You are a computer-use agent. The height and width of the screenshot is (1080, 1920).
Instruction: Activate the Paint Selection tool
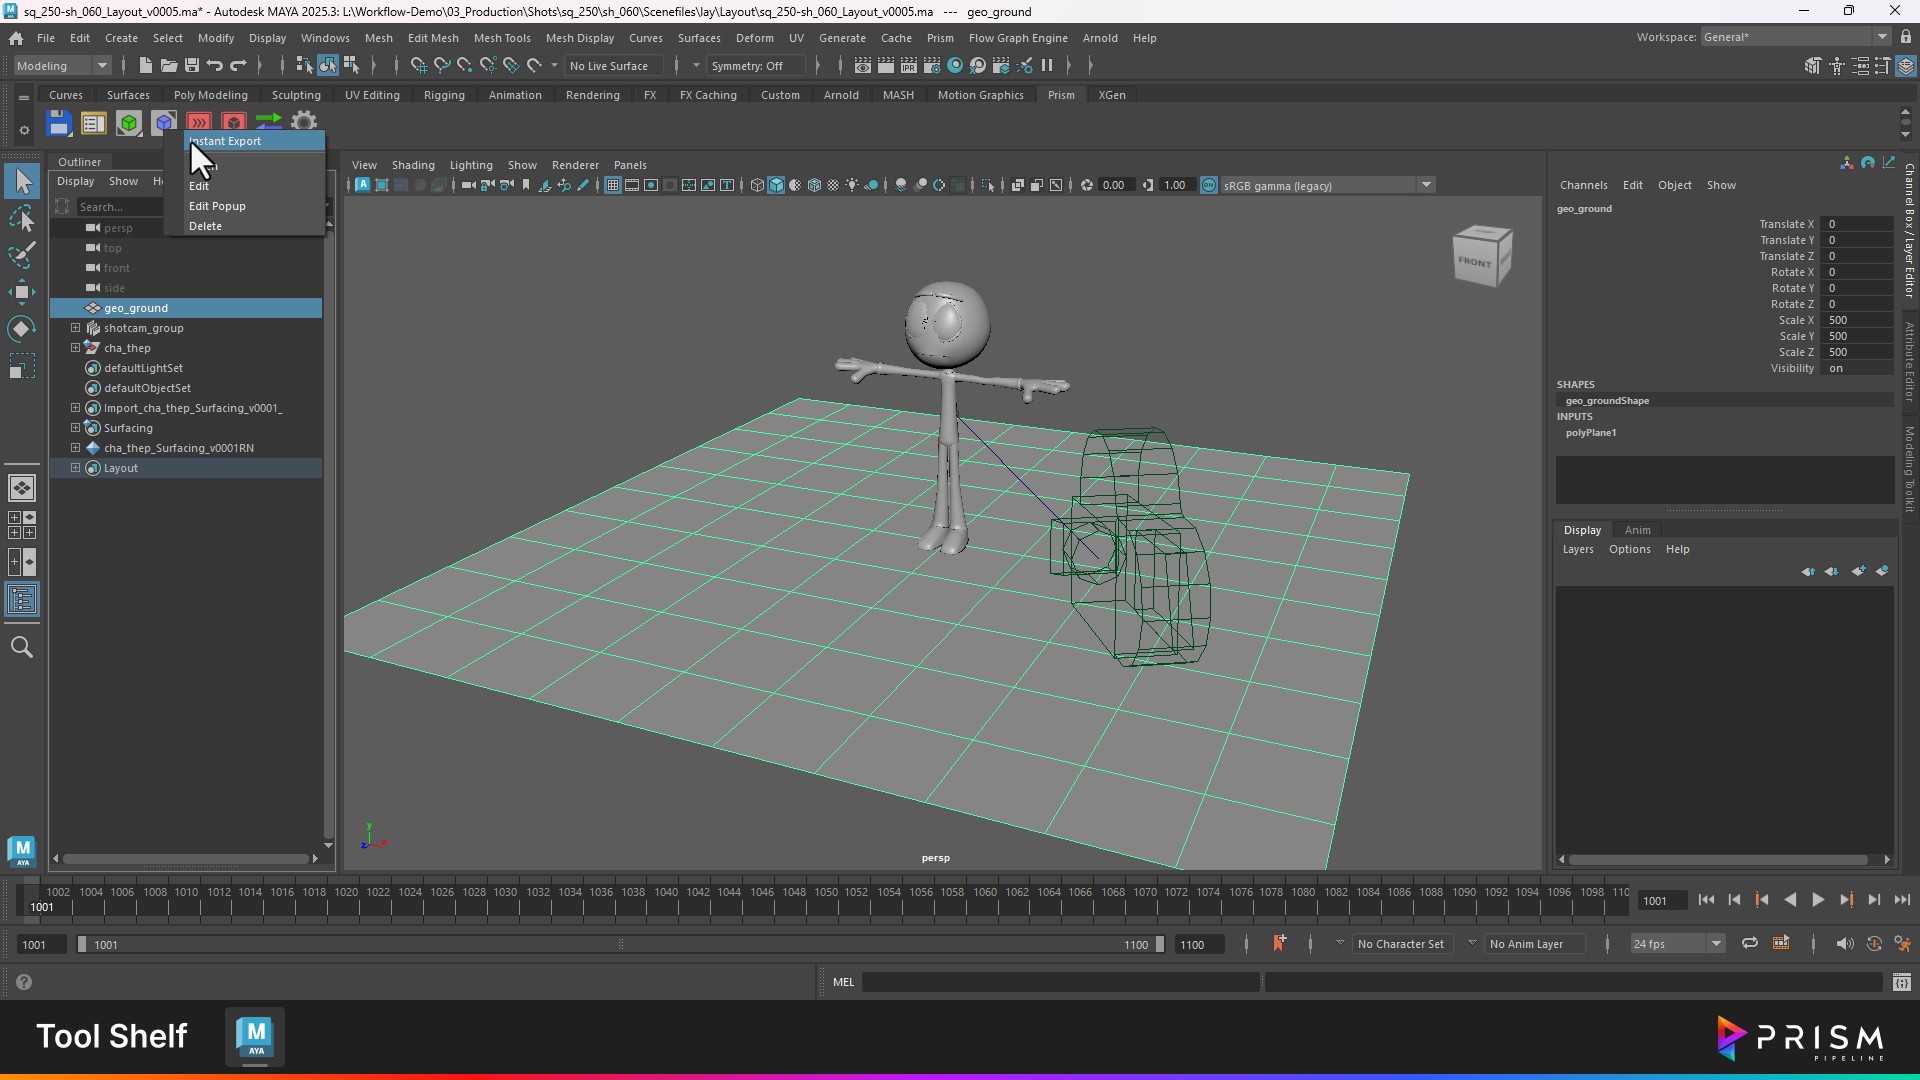point(21,255)
